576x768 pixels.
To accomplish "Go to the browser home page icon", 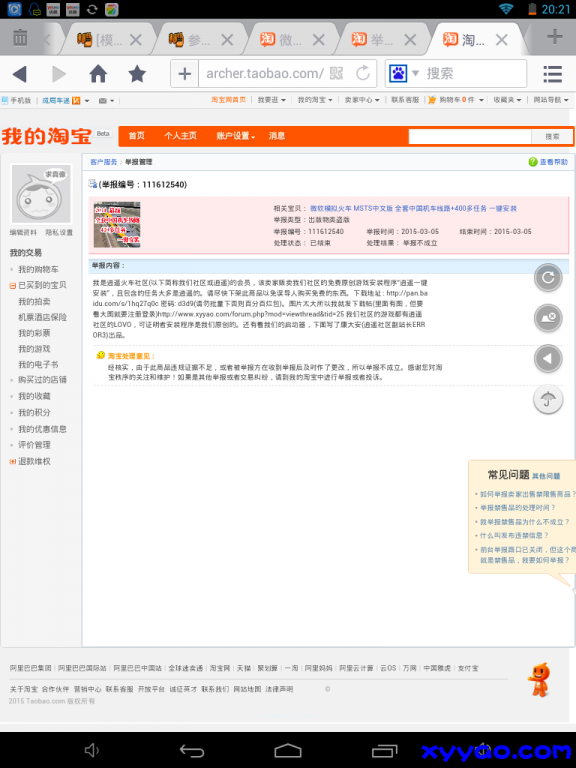I will (x=98, y=74).
